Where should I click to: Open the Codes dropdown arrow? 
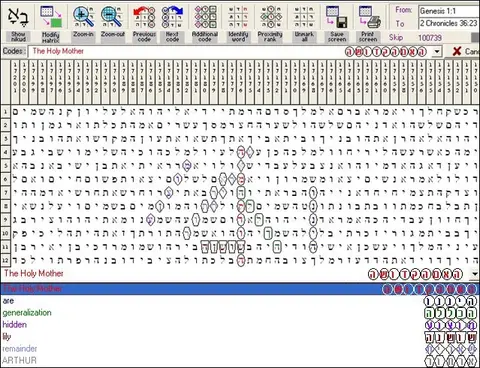(437, 52)
